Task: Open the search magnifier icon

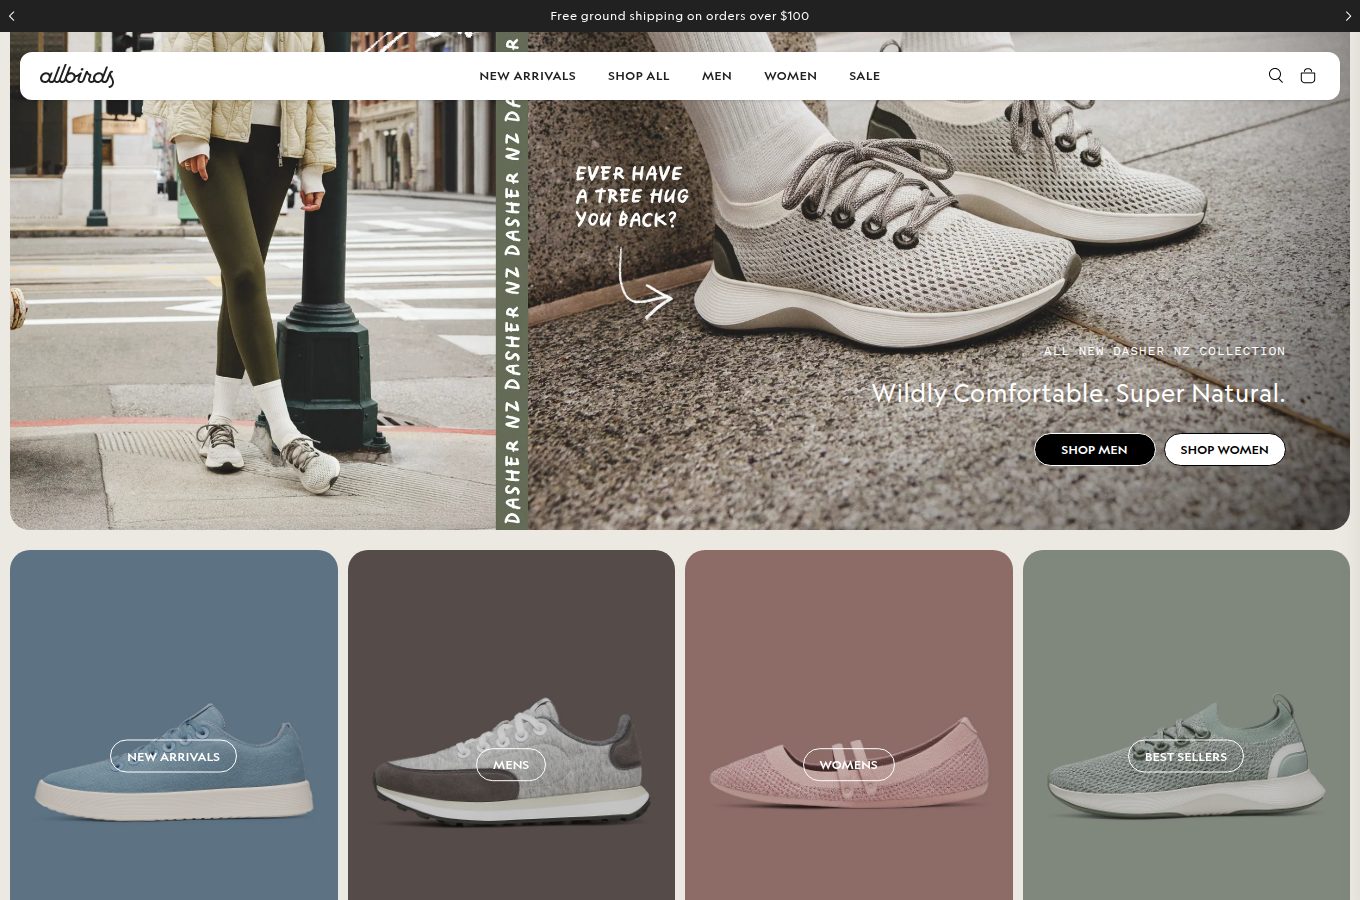Action: pyautogui.click(x=1275, y=76)
